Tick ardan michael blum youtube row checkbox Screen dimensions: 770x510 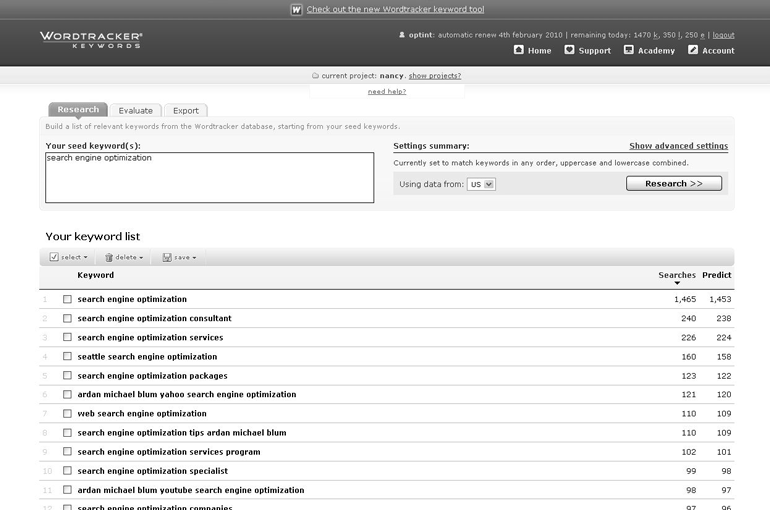click(67, 490)
